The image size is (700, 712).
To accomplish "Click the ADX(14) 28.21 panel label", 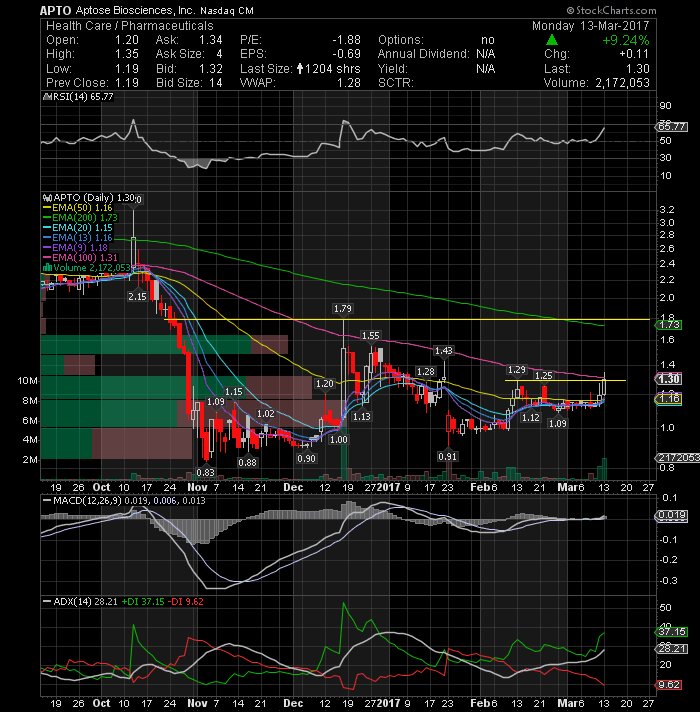I will point(85,602).
